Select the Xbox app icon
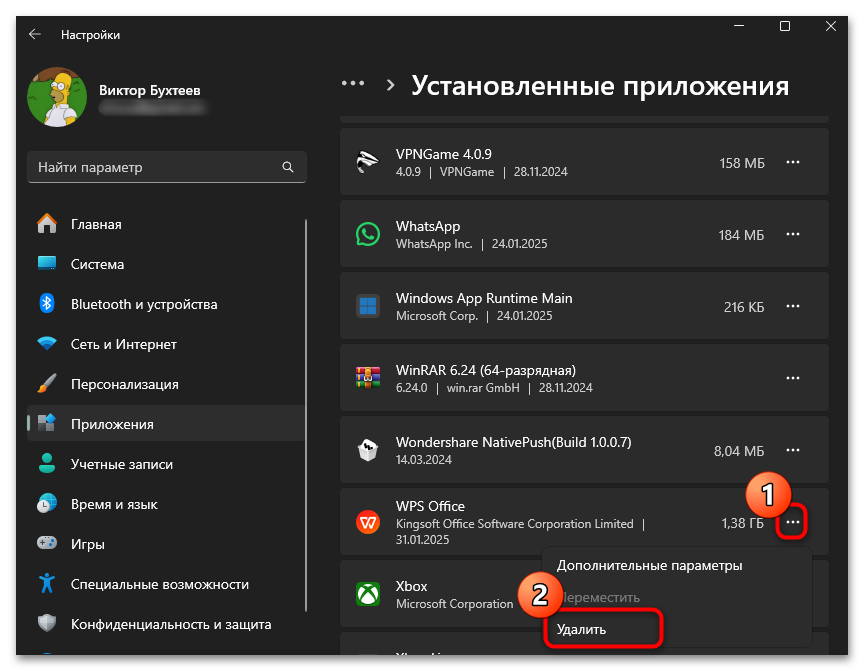 (x=368, y=594)
